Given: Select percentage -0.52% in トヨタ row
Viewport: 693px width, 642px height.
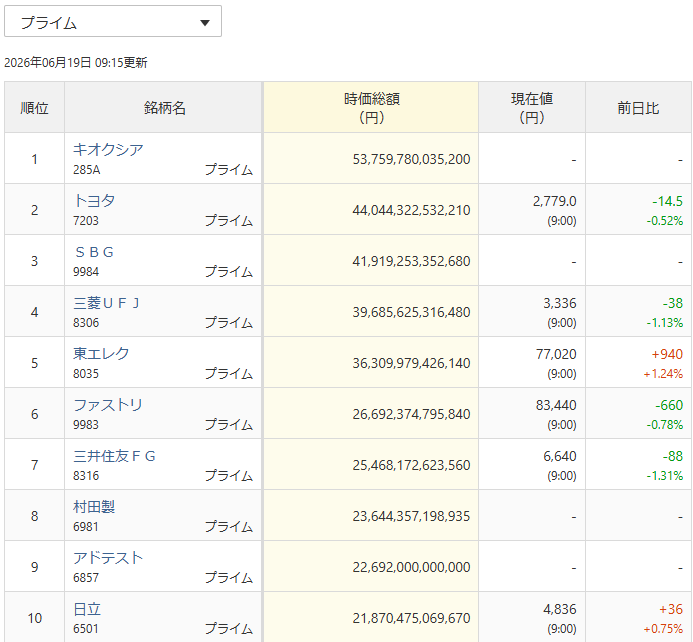Looking at the screenshot, I should point(665,220).
